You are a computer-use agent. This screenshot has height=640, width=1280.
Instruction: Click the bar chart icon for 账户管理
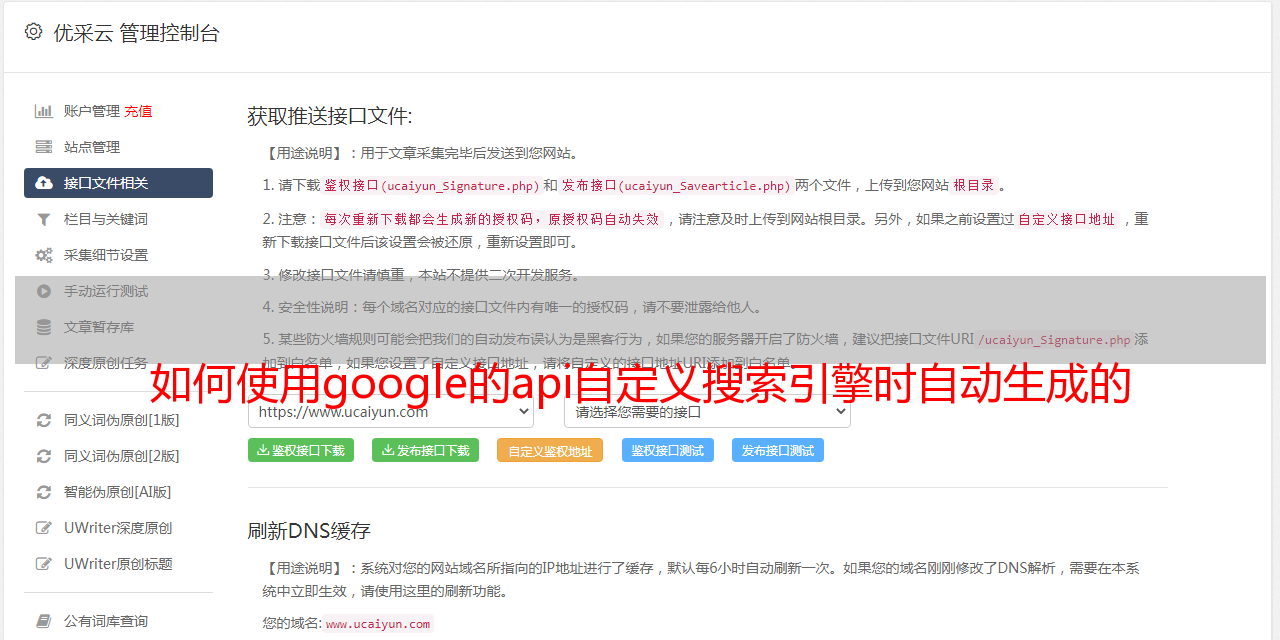click(x=44, y=111)
